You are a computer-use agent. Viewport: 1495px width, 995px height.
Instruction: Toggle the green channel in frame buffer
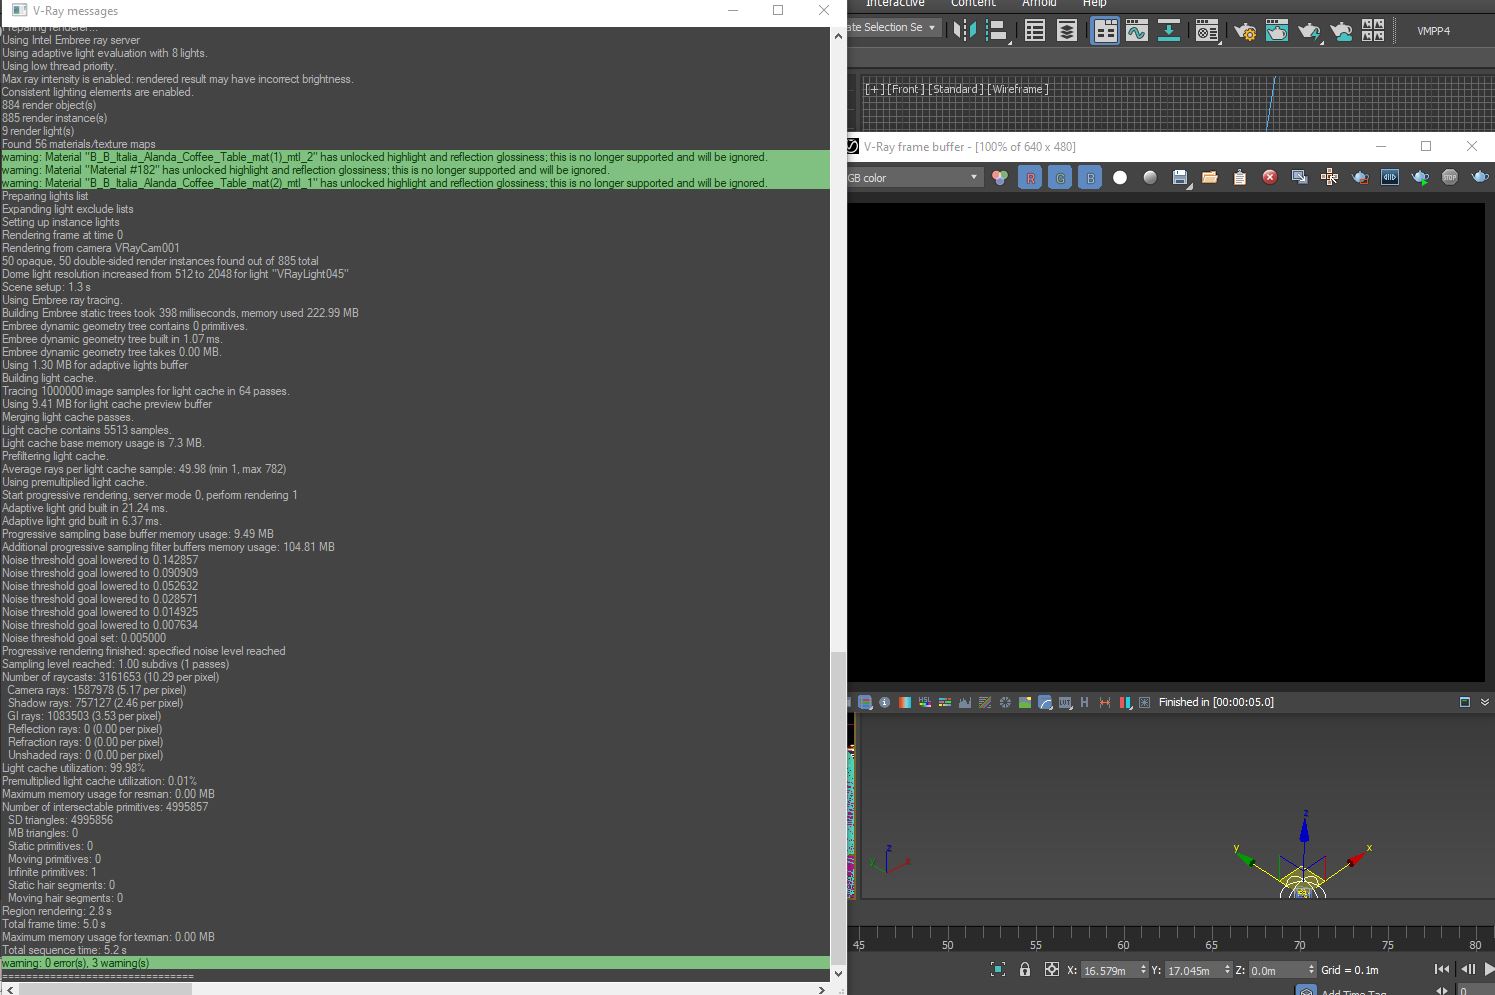point(1060,178)
